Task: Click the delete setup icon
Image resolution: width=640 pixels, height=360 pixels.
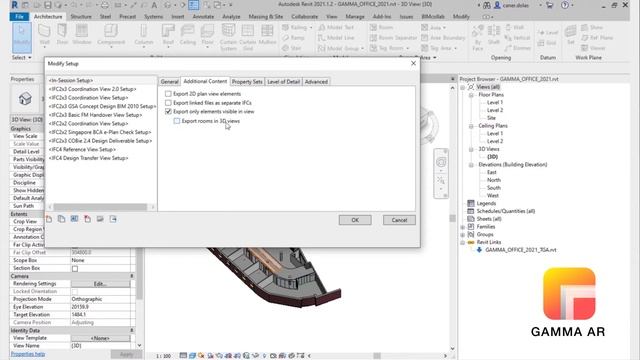Action: [87, 219]
